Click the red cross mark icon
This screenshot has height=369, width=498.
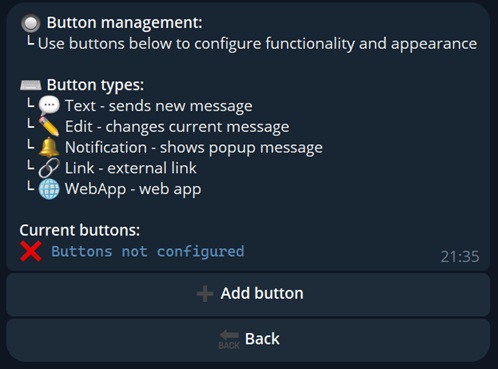coord(31,251)
